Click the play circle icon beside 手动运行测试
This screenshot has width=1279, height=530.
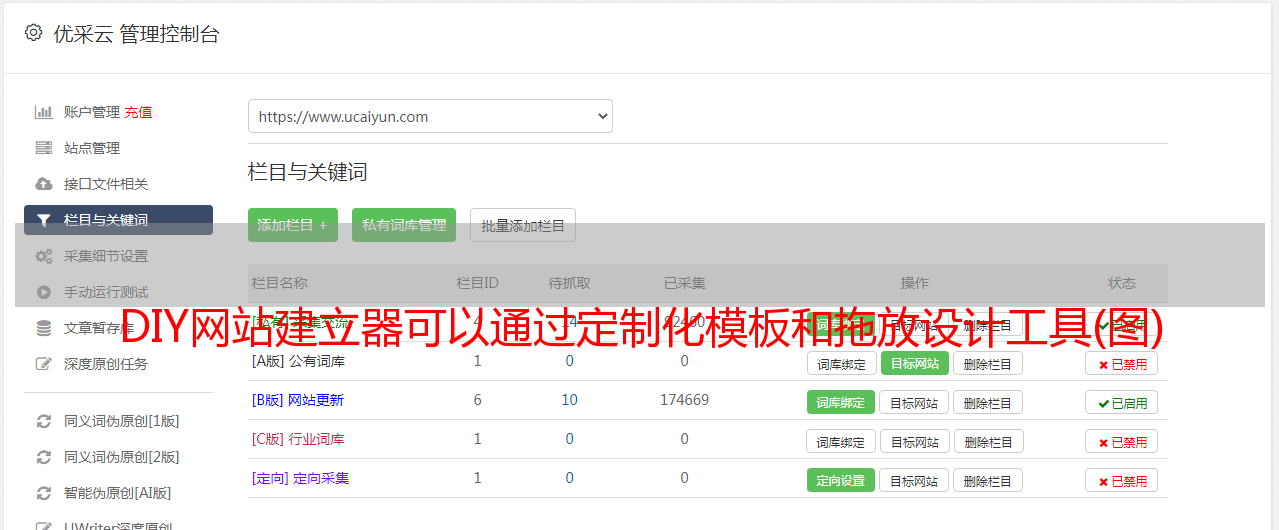pyautogui.click(x=43, y=292)
